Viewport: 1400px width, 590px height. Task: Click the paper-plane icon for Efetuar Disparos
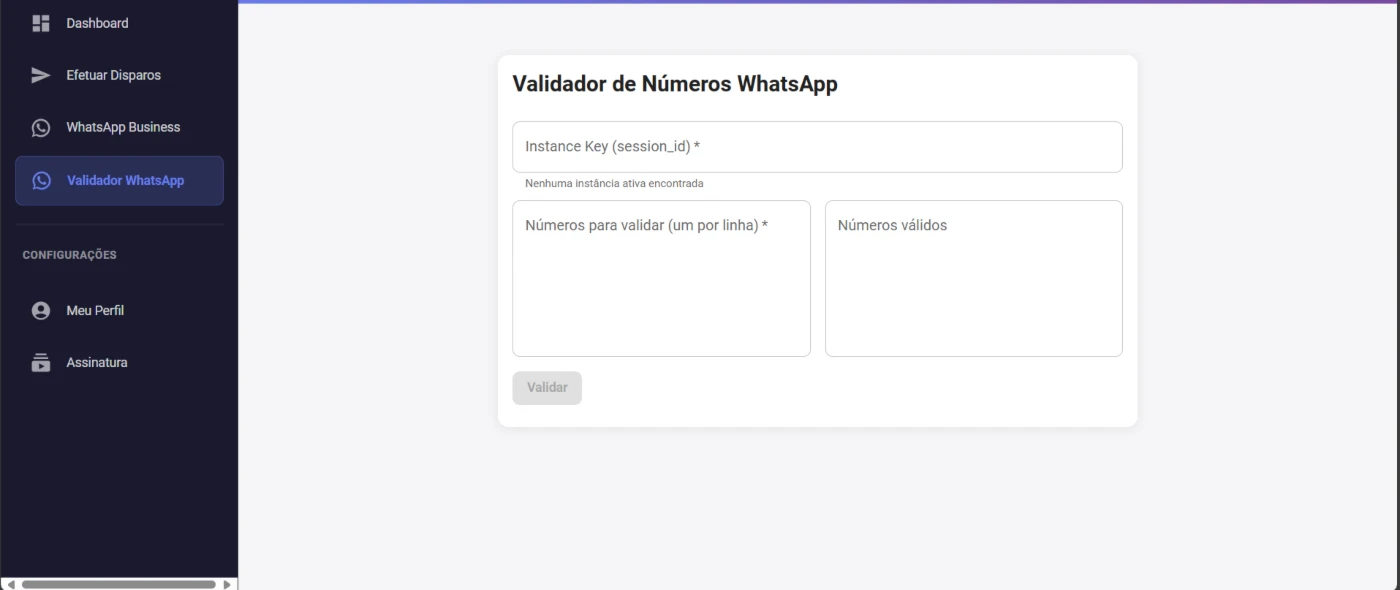41,75
